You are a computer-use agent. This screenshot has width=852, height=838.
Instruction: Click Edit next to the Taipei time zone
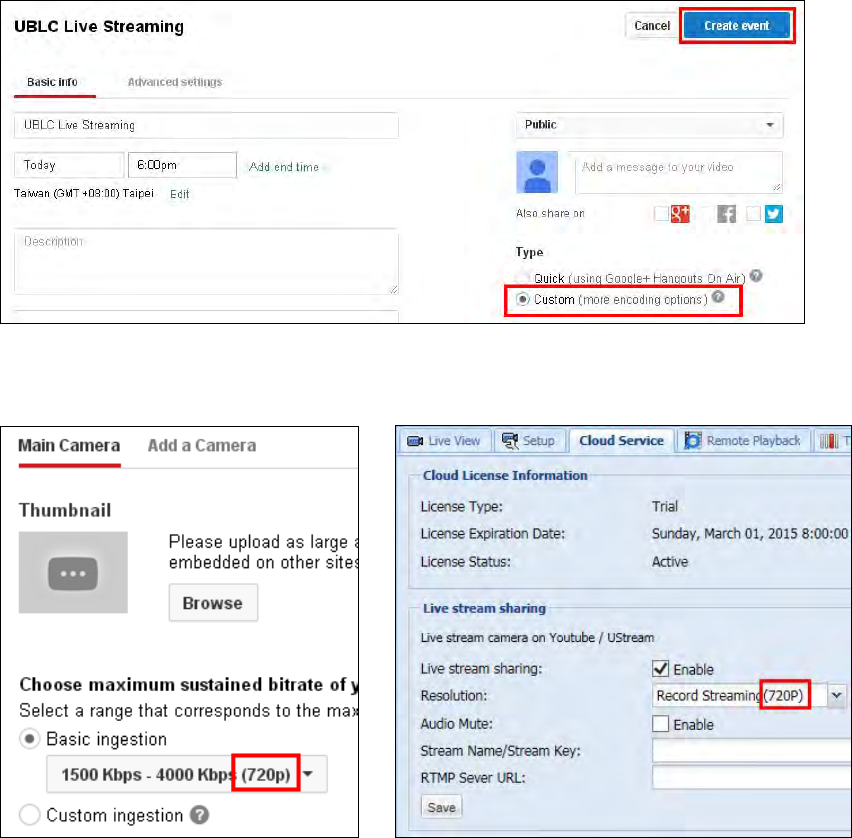pos(179,194)
